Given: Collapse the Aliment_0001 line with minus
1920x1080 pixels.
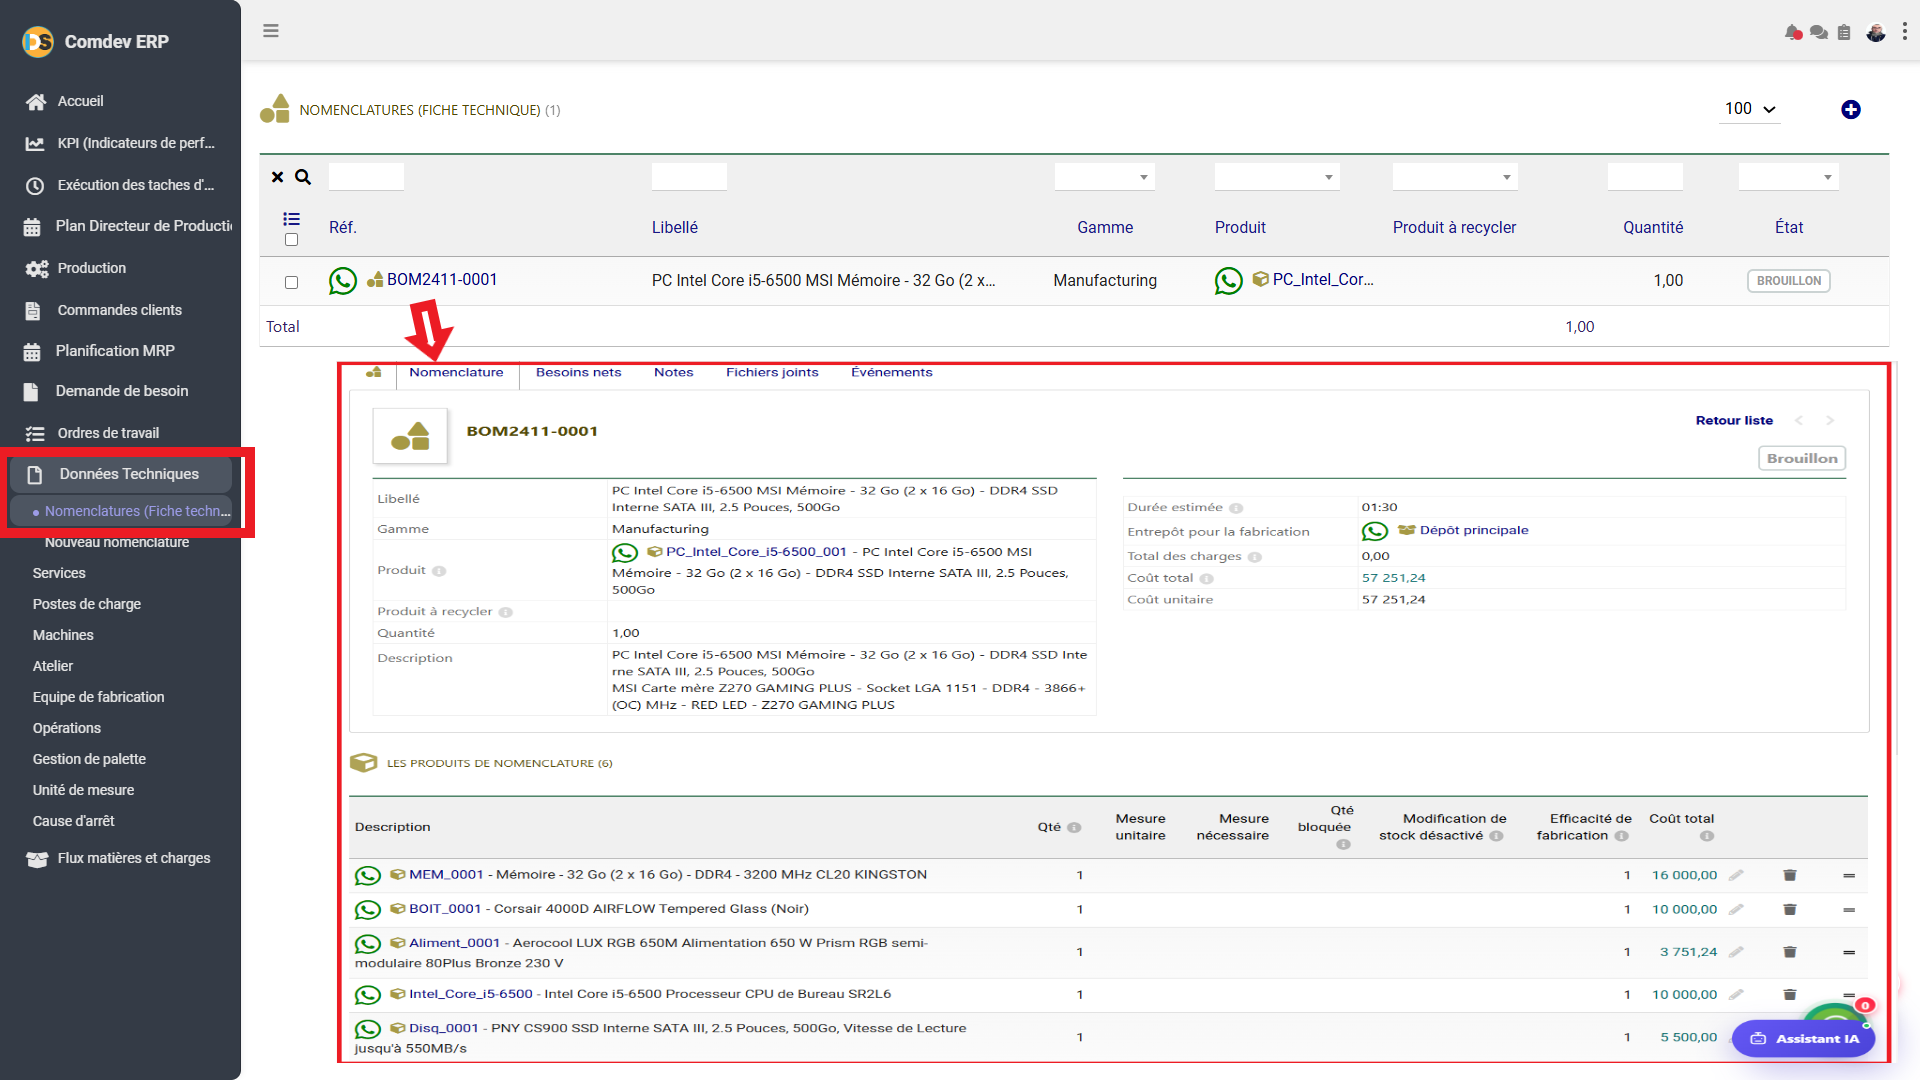Looking at the screenshot, I should pos(1849,953).
